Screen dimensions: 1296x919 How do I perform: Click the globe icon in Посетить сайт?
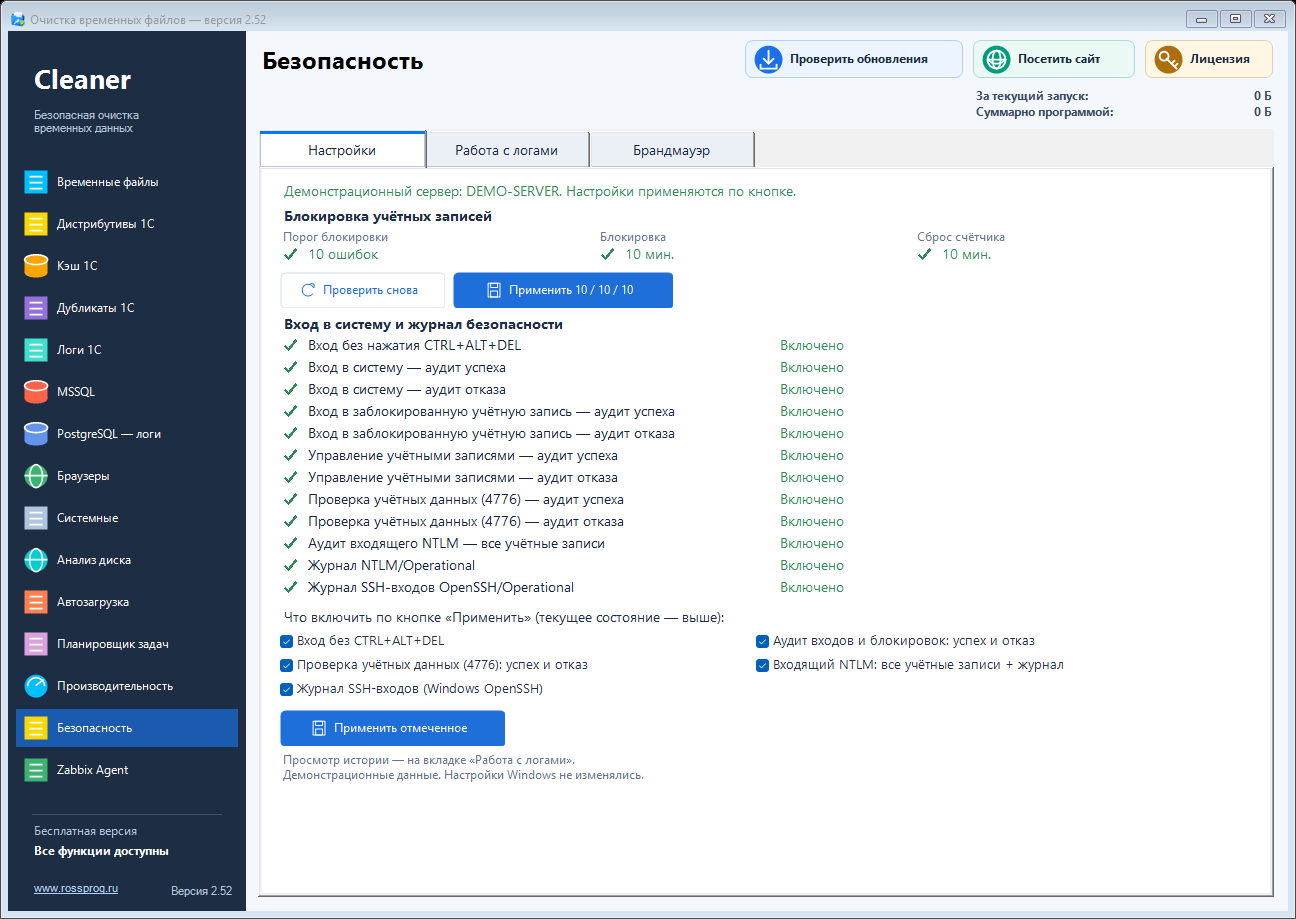pos(996,59)
